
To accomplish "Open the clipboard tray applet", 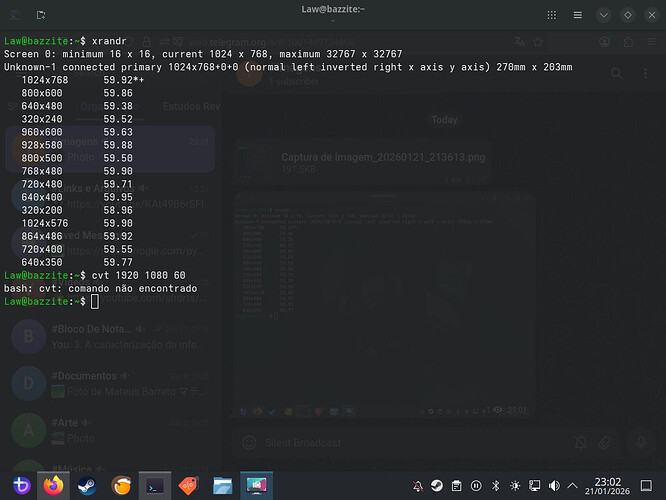I will (457, 485).
